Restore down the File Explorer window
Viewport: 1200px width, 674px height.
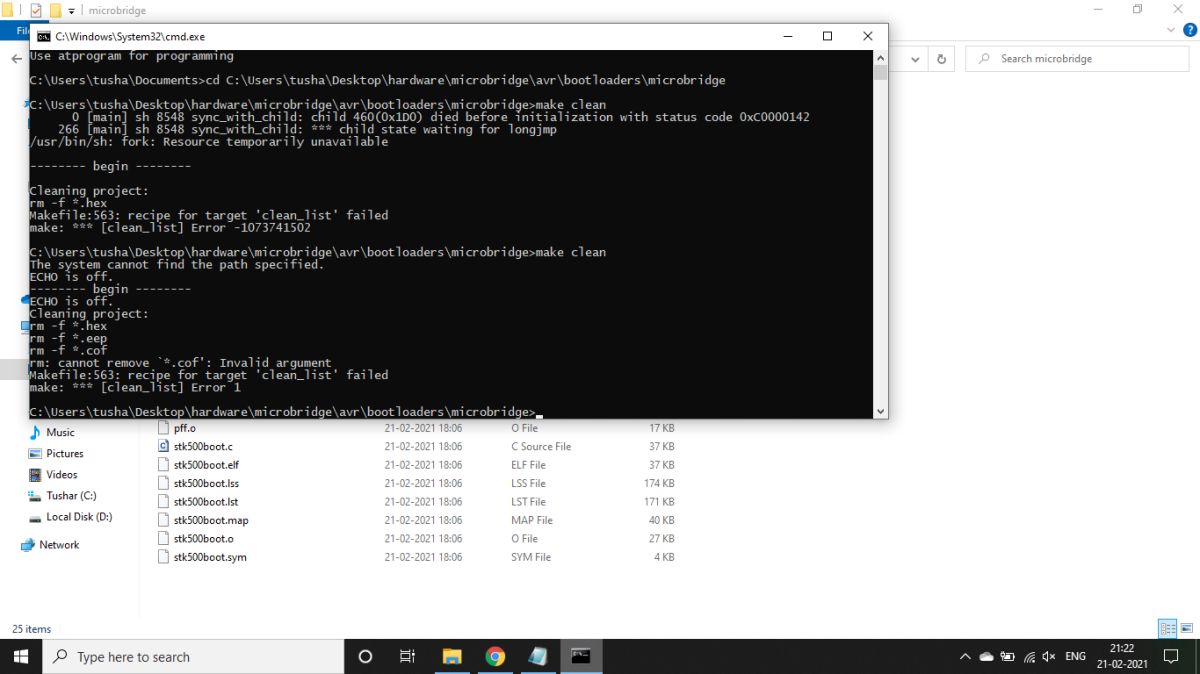click(x=1137, y=10)
